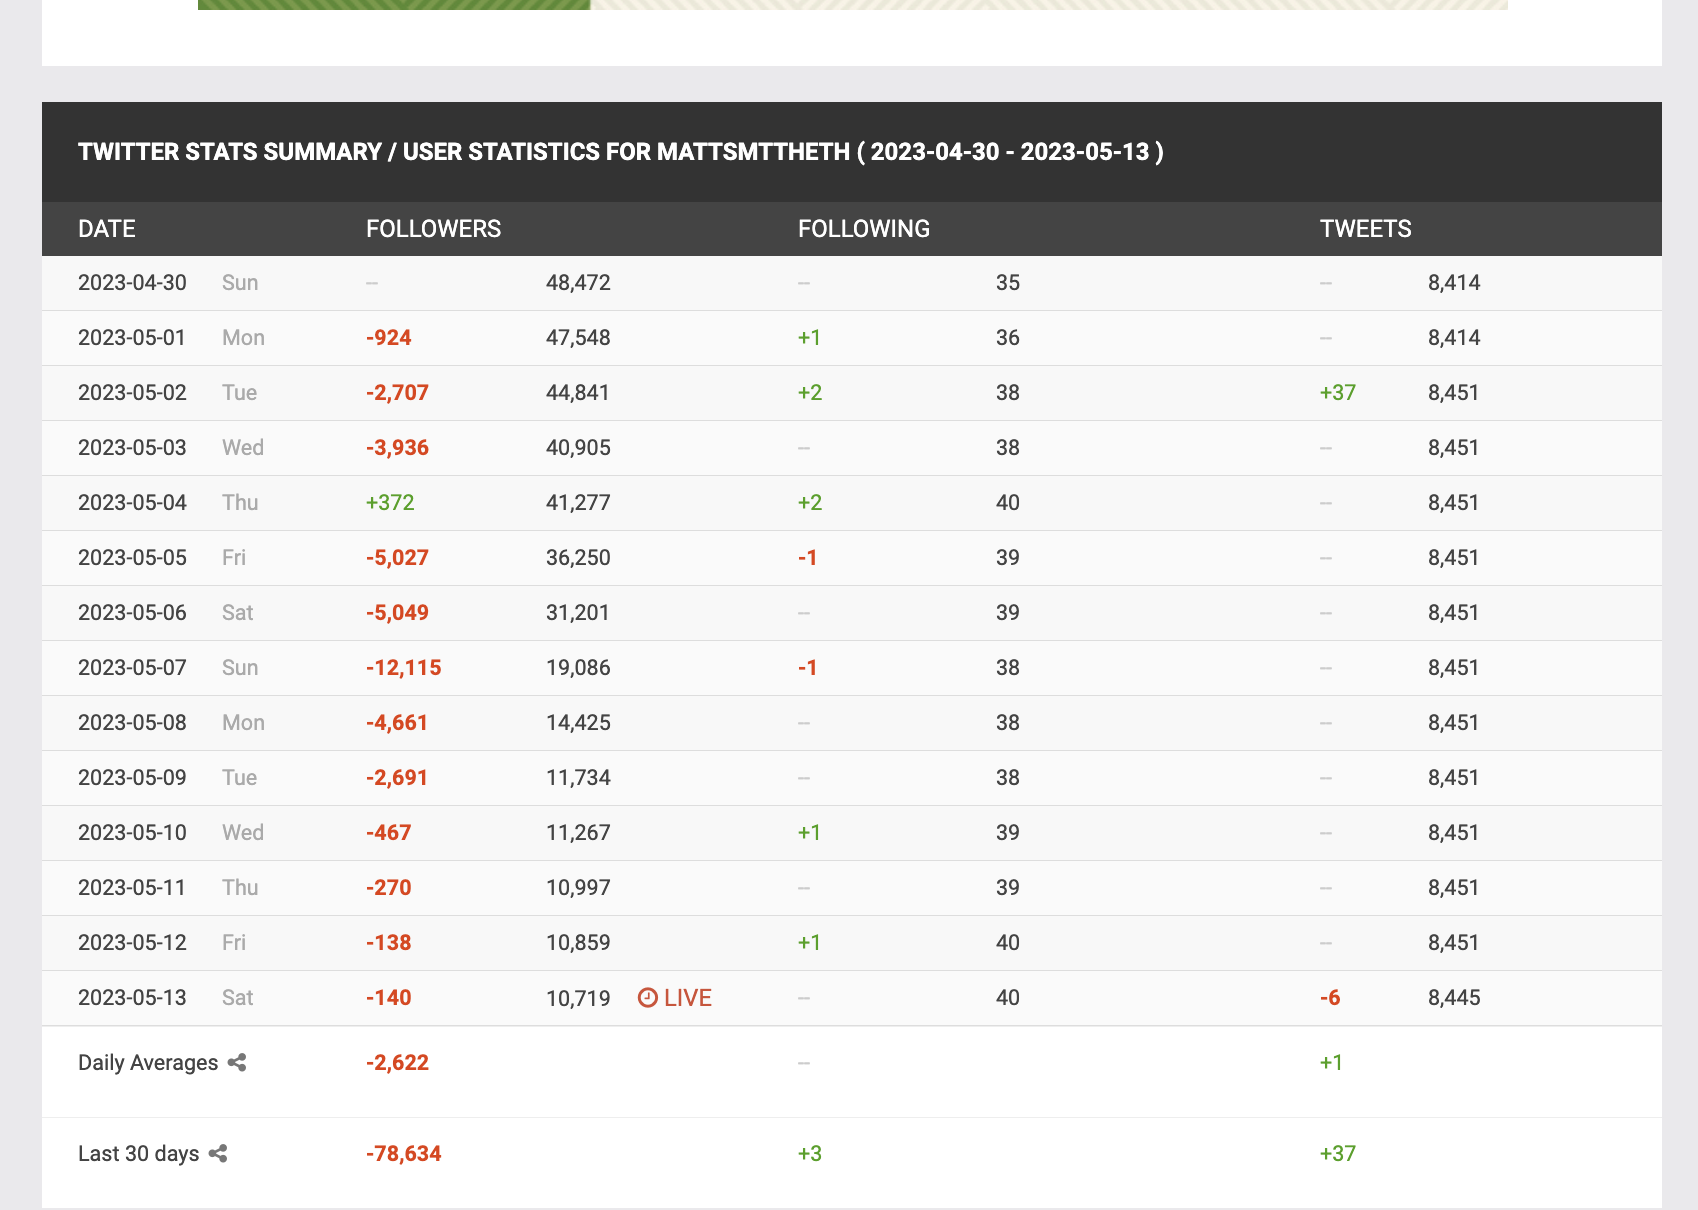Click the +3 following total for last 30 days
1698x1210 pixels.
tap(810, 1154)
